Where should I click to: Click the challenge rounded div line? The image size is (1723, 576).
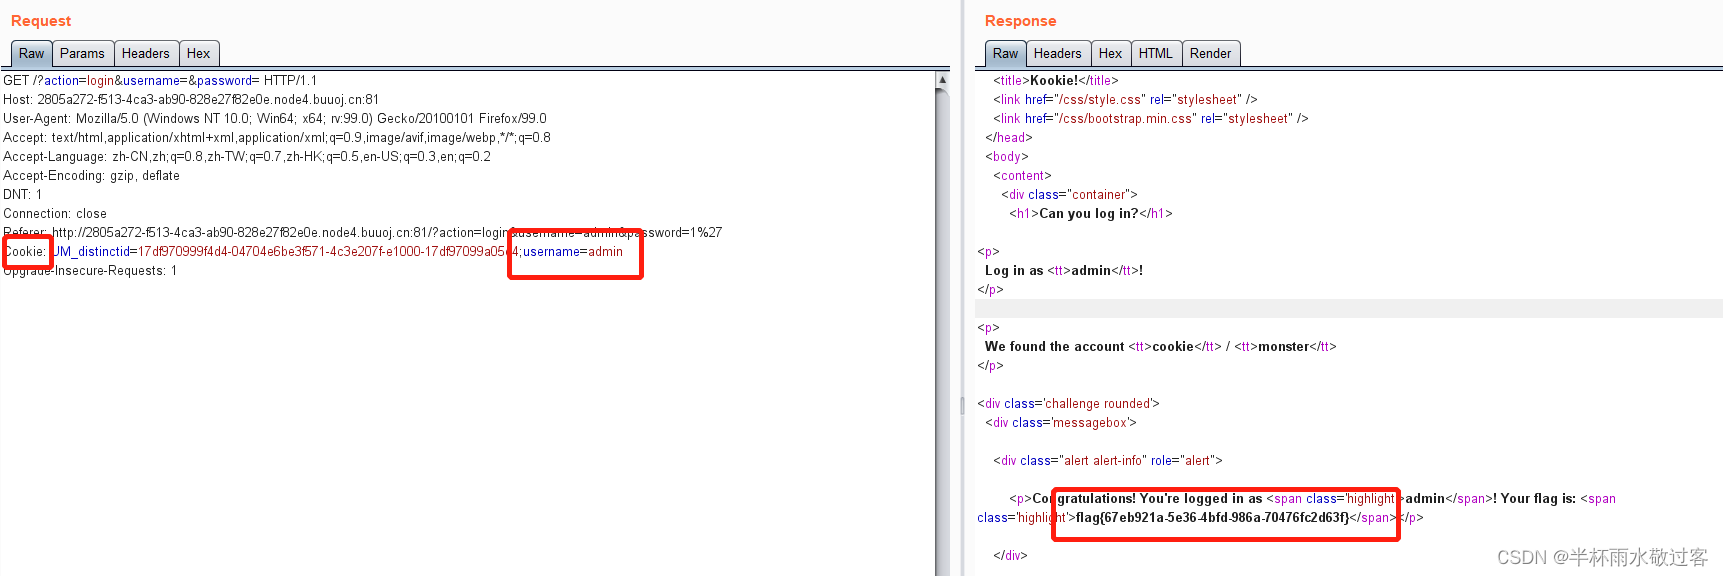pos(1068,404)
